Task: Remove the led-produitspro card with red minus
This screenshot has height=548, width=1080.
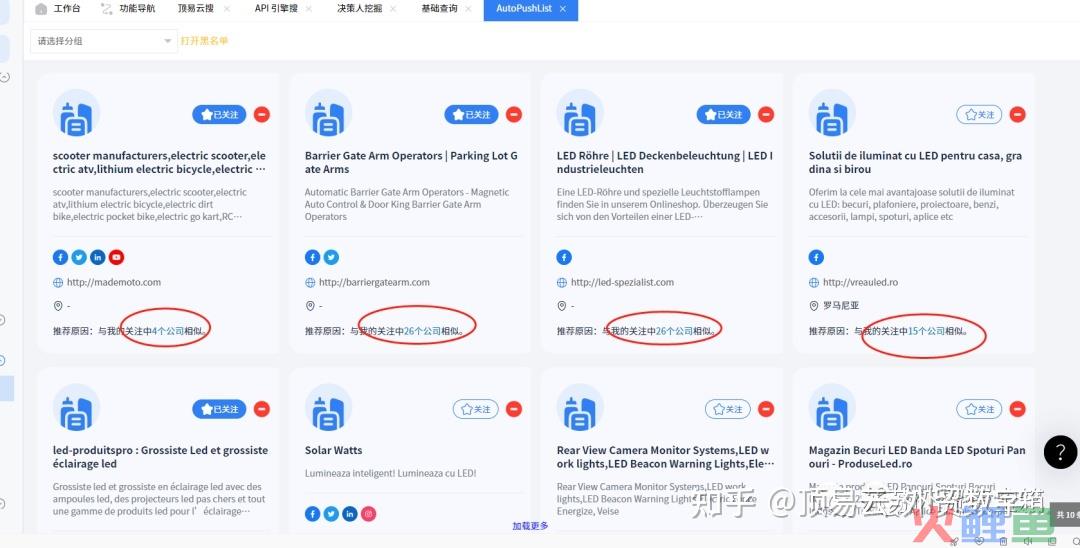Action: pyautogui.click(x=262, y=409)
